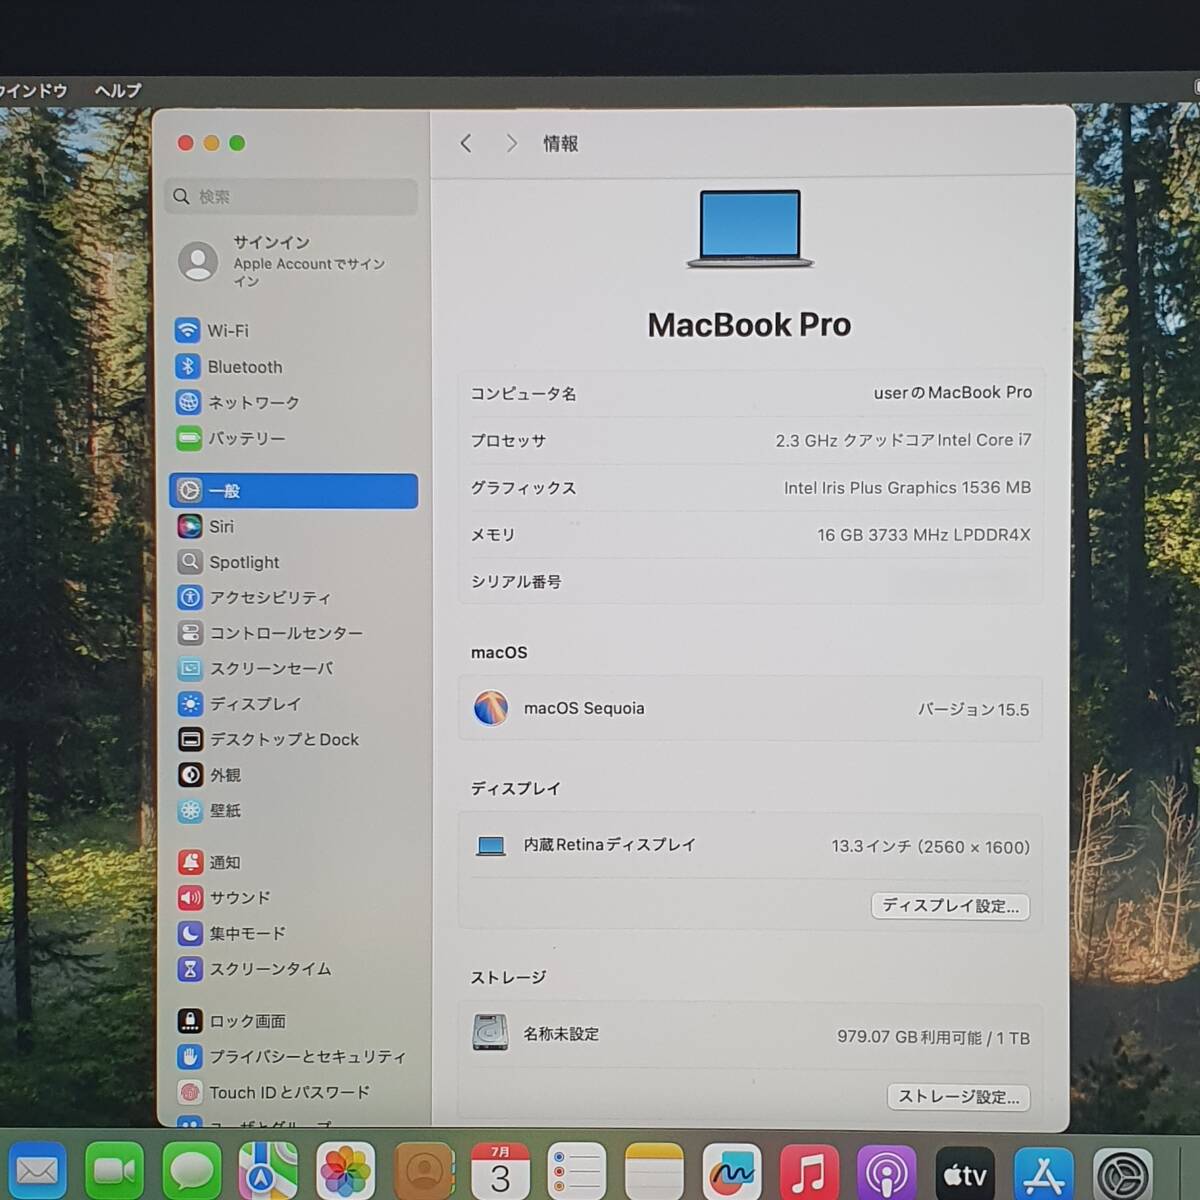
Task: Click the memory value '16 GB 3733 MHz LPDDR4X'
Action: [x=923, y=535]
